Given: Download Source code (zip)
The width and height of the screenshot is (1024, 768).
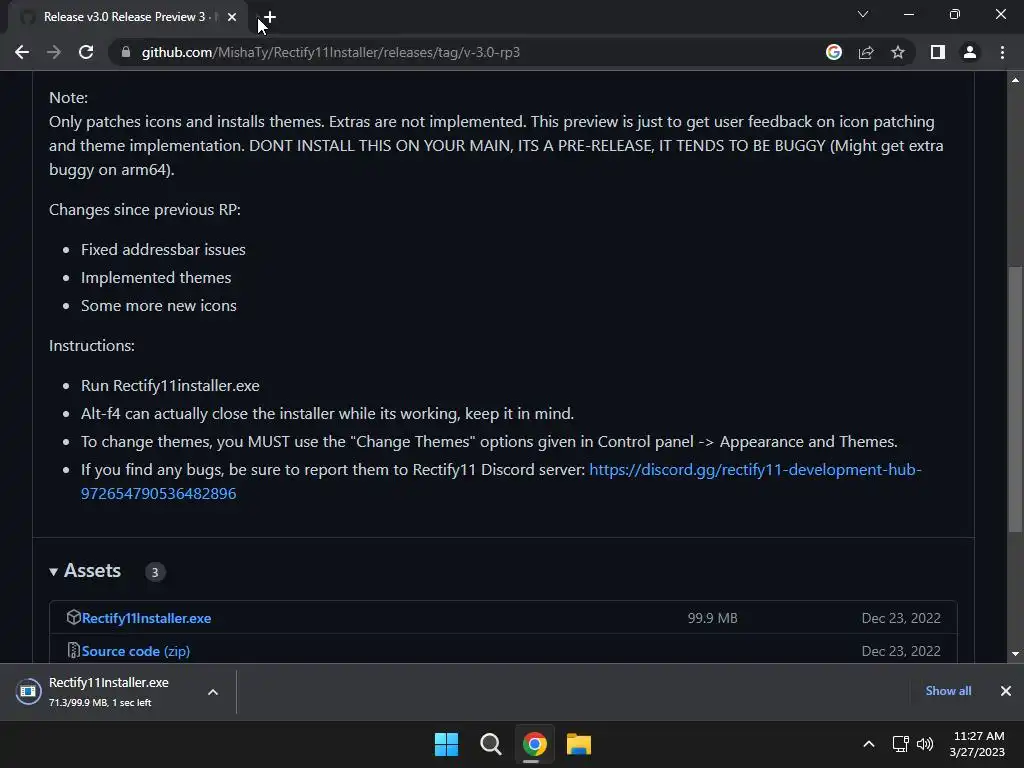Looking at the screenshot, I should [x=136, y=651].
